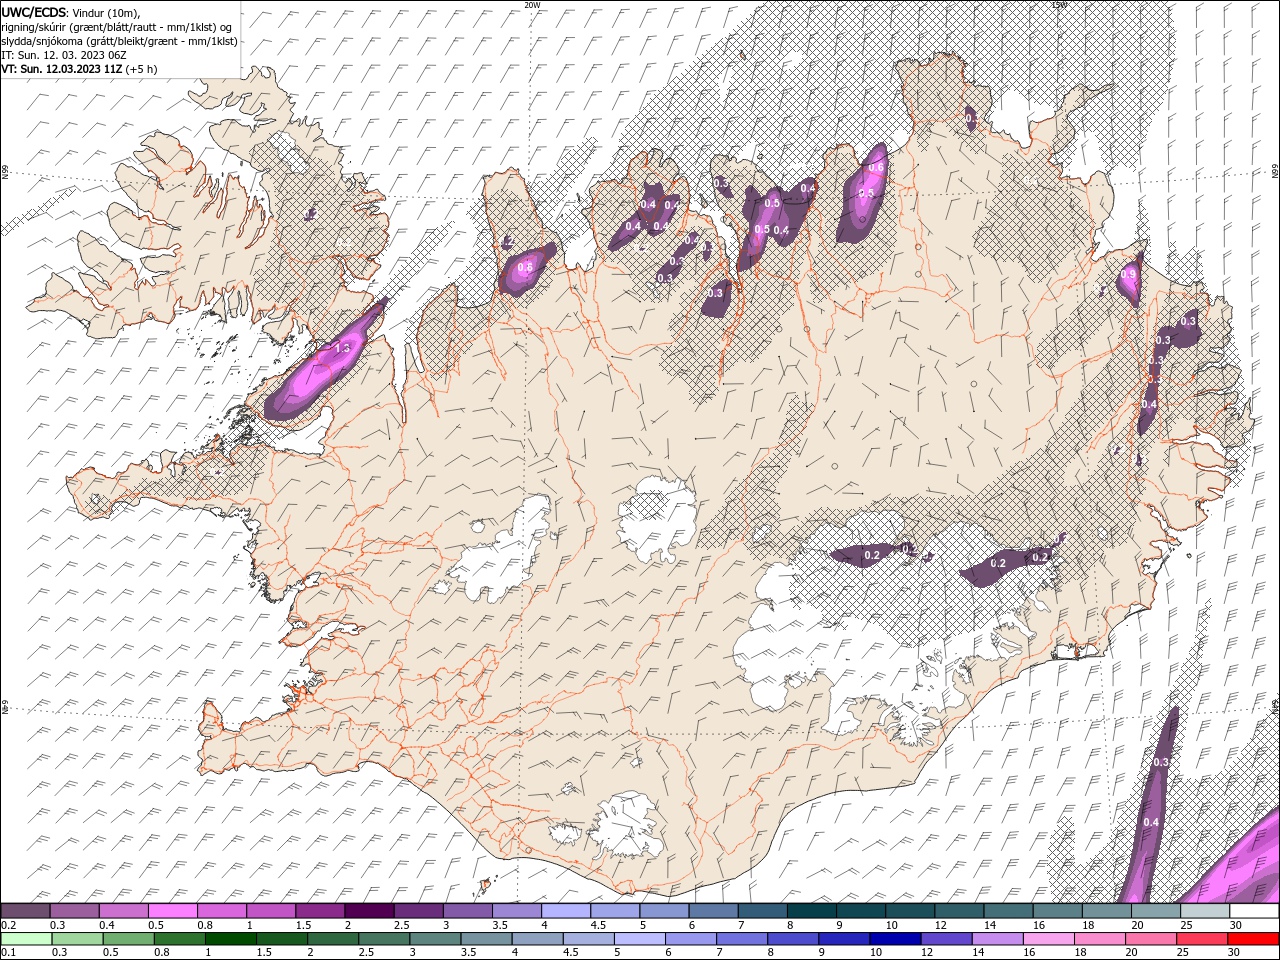The width and height of the screenshot is (1280, 960).
Task: Click the dark teal swatch labeled 8 in snow scale
Action: pyautogui.click(x=811, y=911)
